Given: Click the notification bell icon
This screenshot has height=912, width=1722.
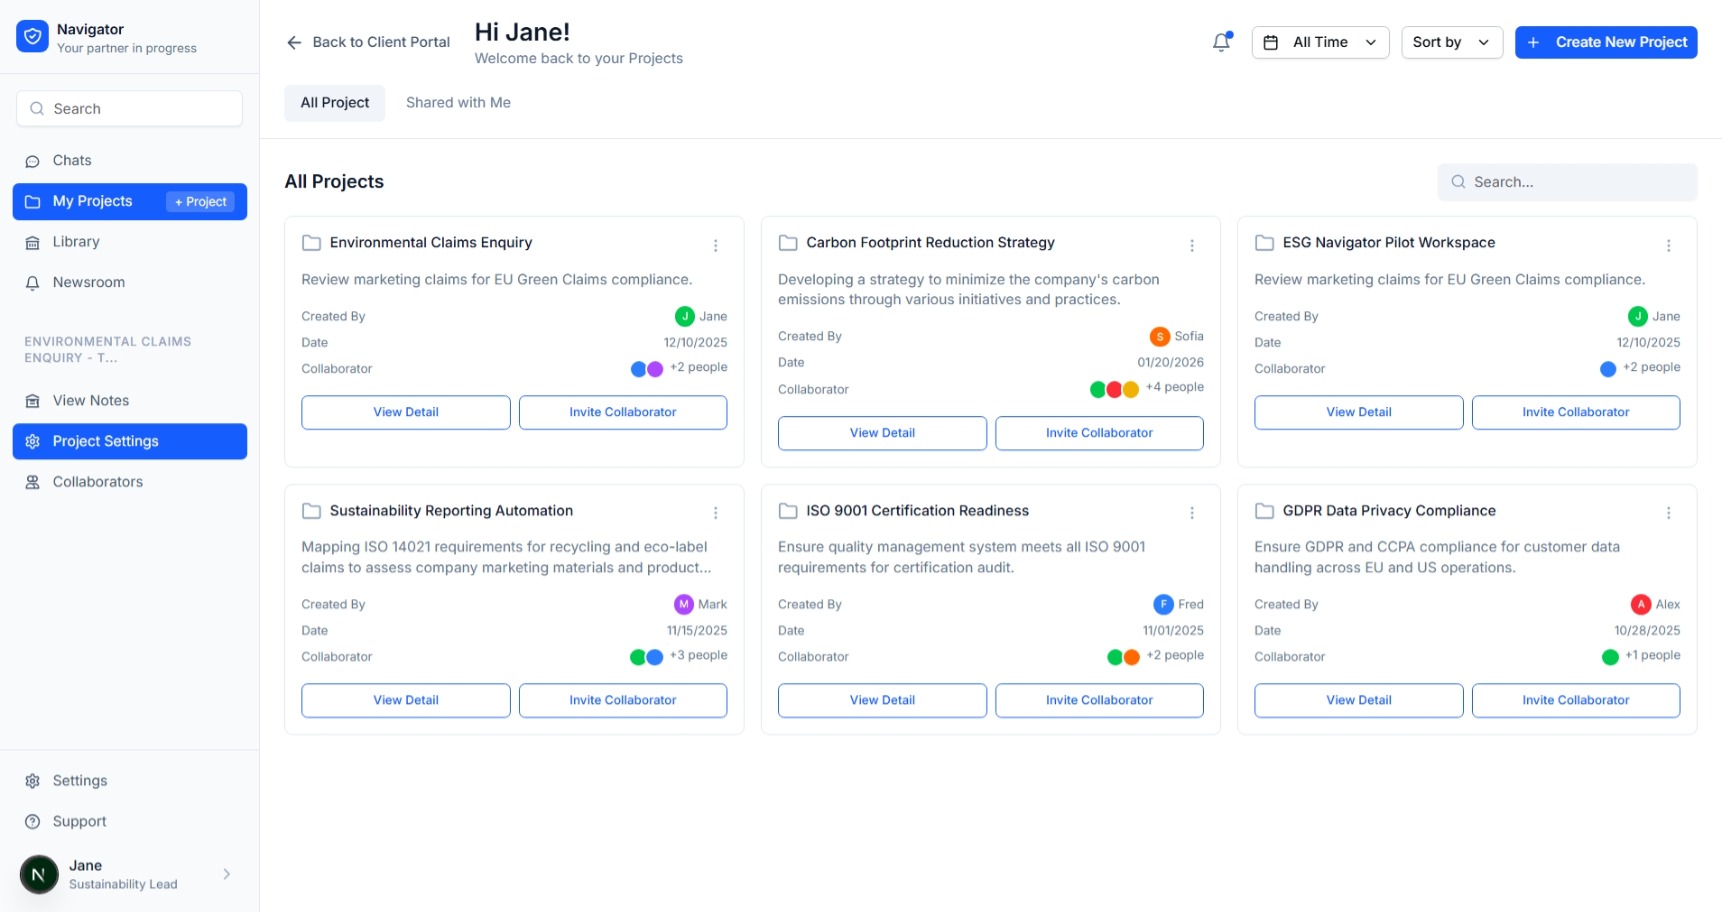Looking at the screenshot, I should point(1221,42).
